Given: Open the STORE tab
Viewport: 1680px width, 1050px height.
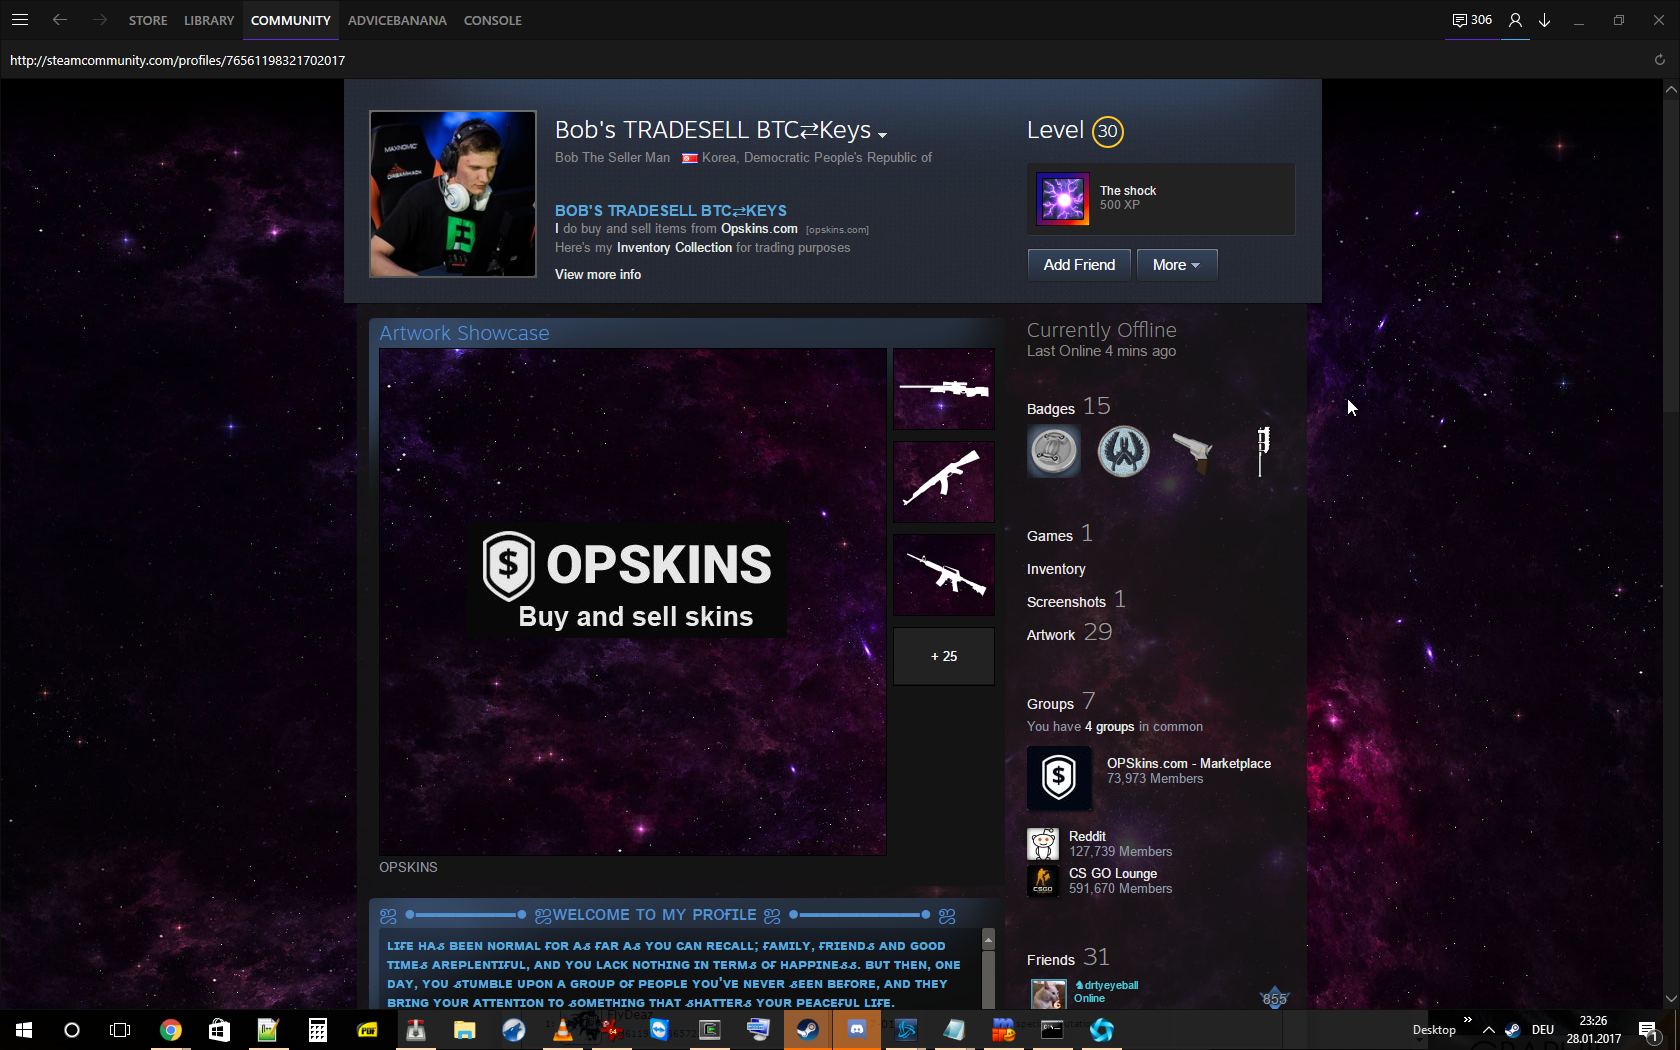Looking at the screenshot, I should (148, 20).
